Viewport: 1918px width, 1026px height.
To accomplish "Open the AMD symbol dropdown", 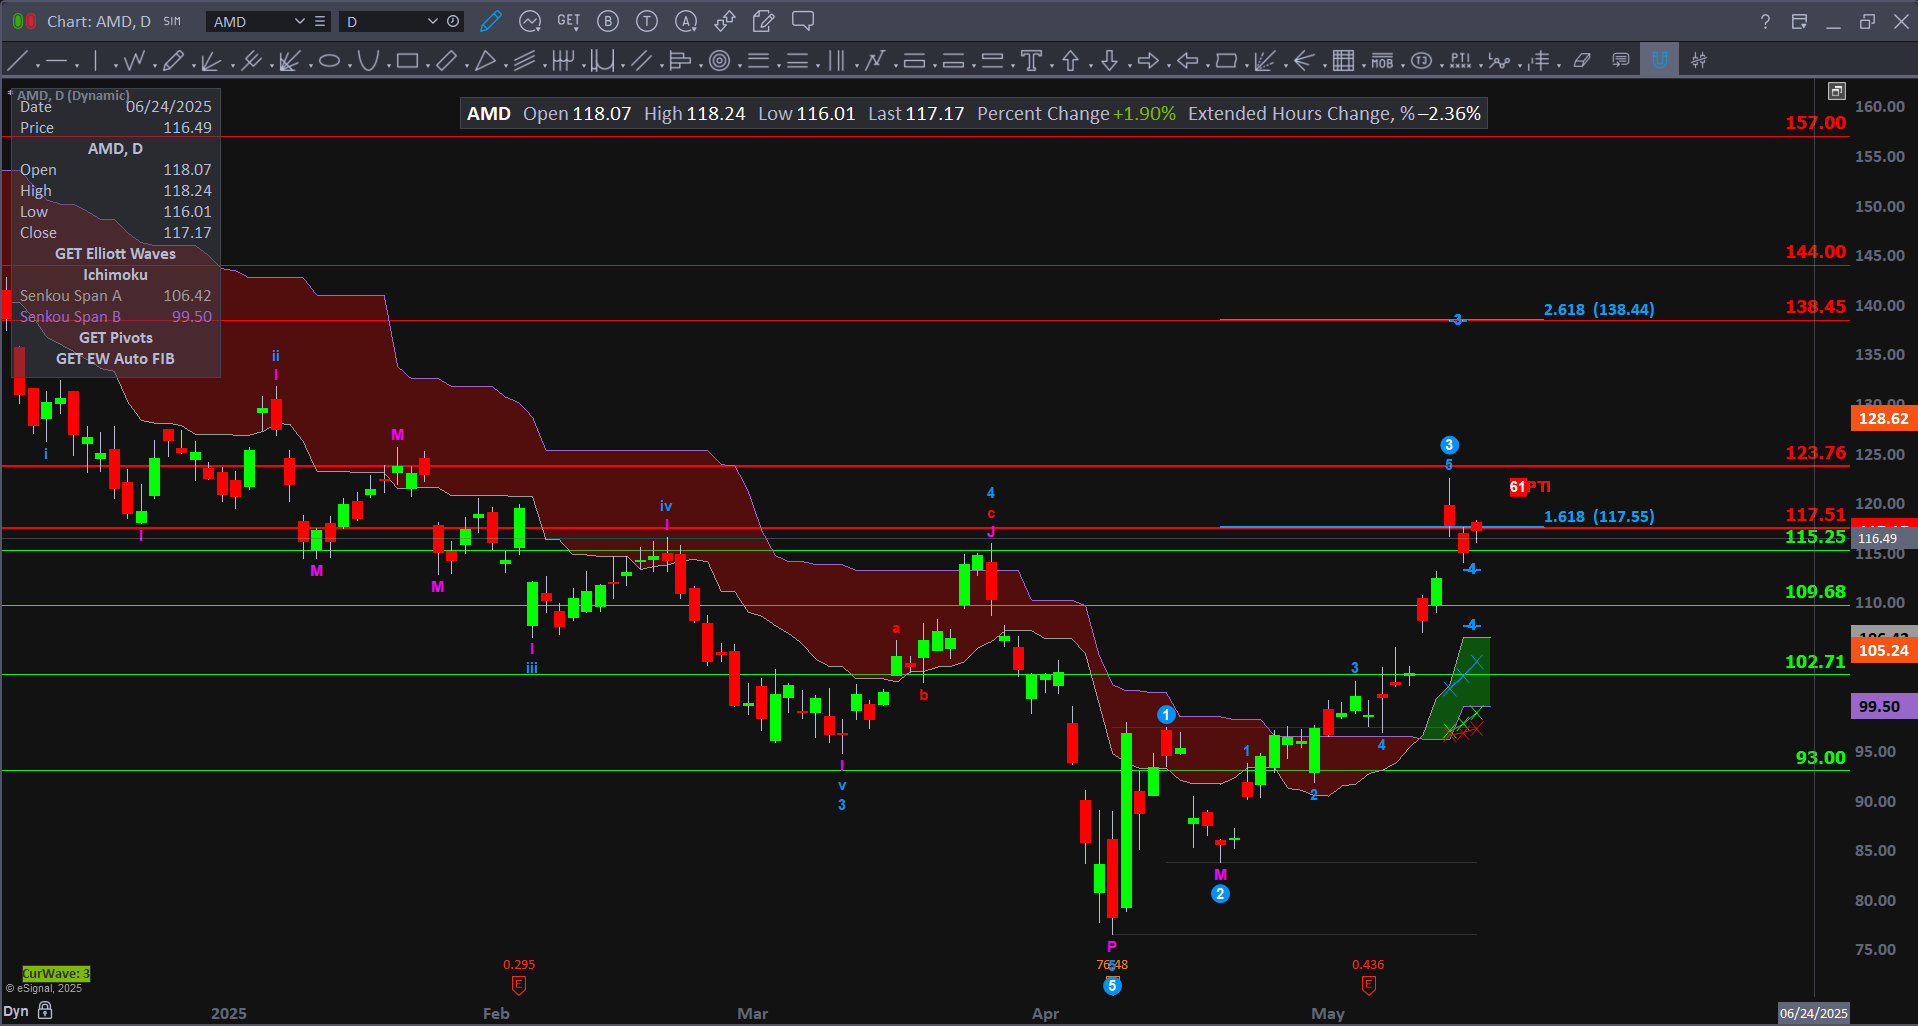I will (x=299, y=21).
